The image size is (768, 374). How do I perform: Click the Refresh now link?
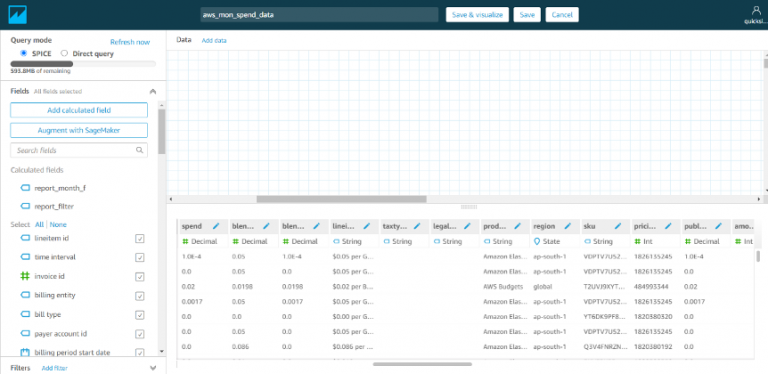pos(130,42)
